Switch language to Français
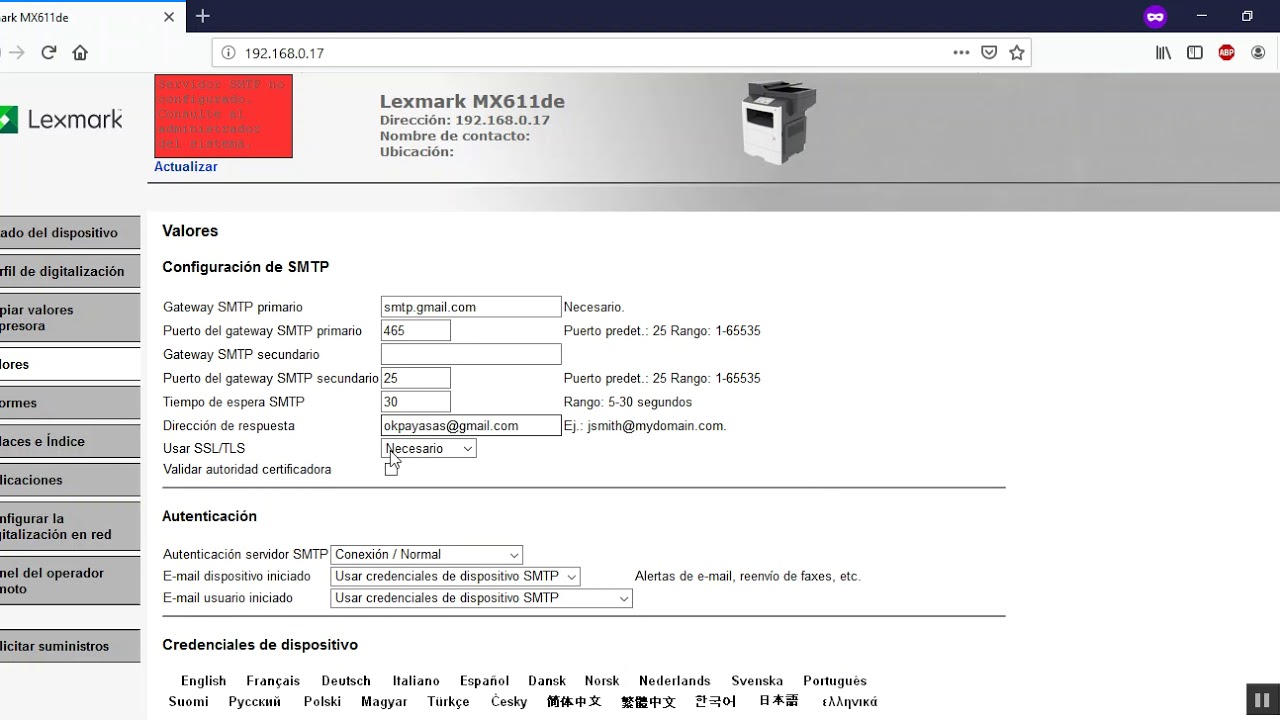This screenshot has width=1280, height=720. coord(273,681)
